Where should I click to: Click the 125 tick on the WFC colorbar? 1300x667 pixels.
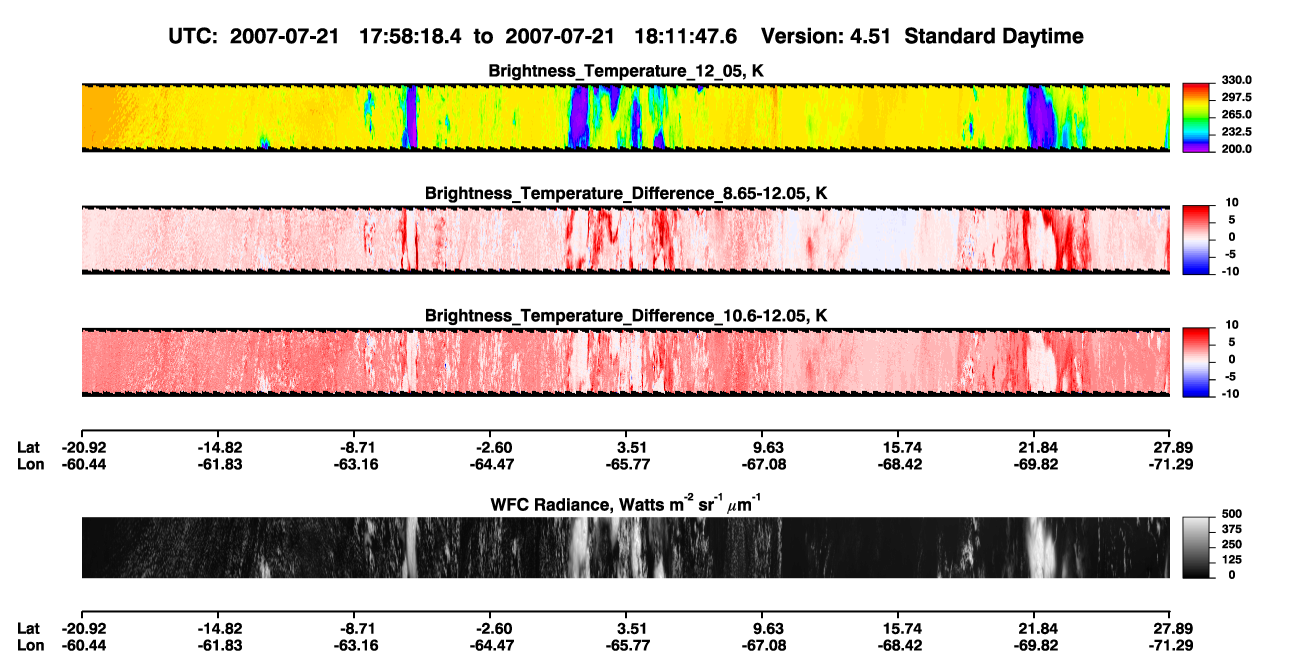tap(1231, 560)
